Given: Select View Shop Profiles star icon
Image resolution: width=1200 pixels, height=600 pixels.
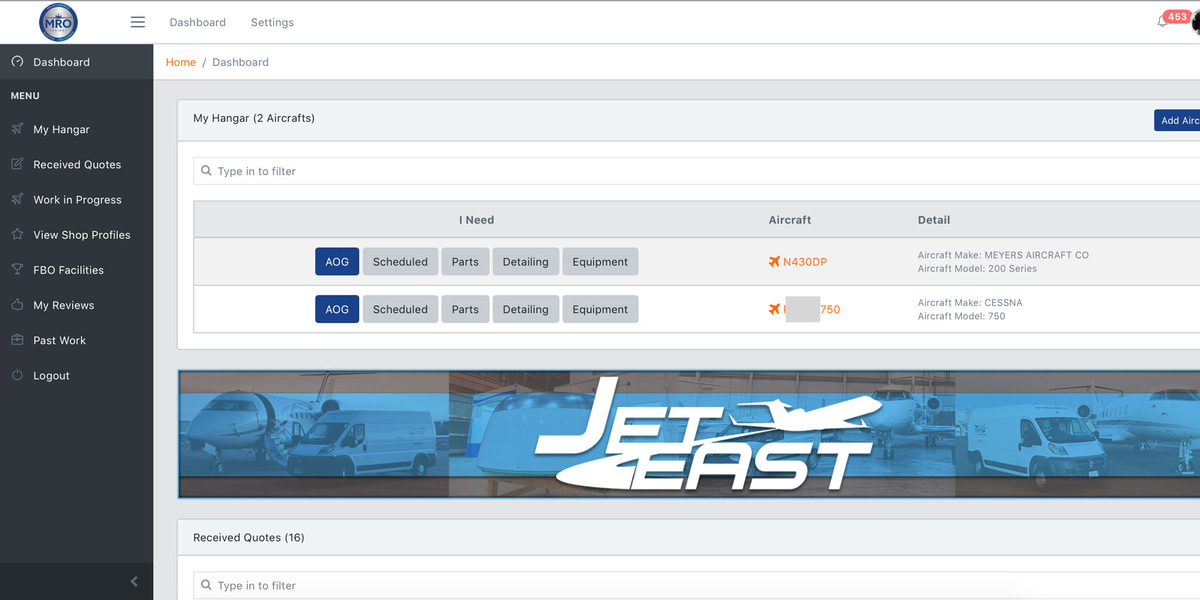Looking at the screenshot, I should coord(17,235).
